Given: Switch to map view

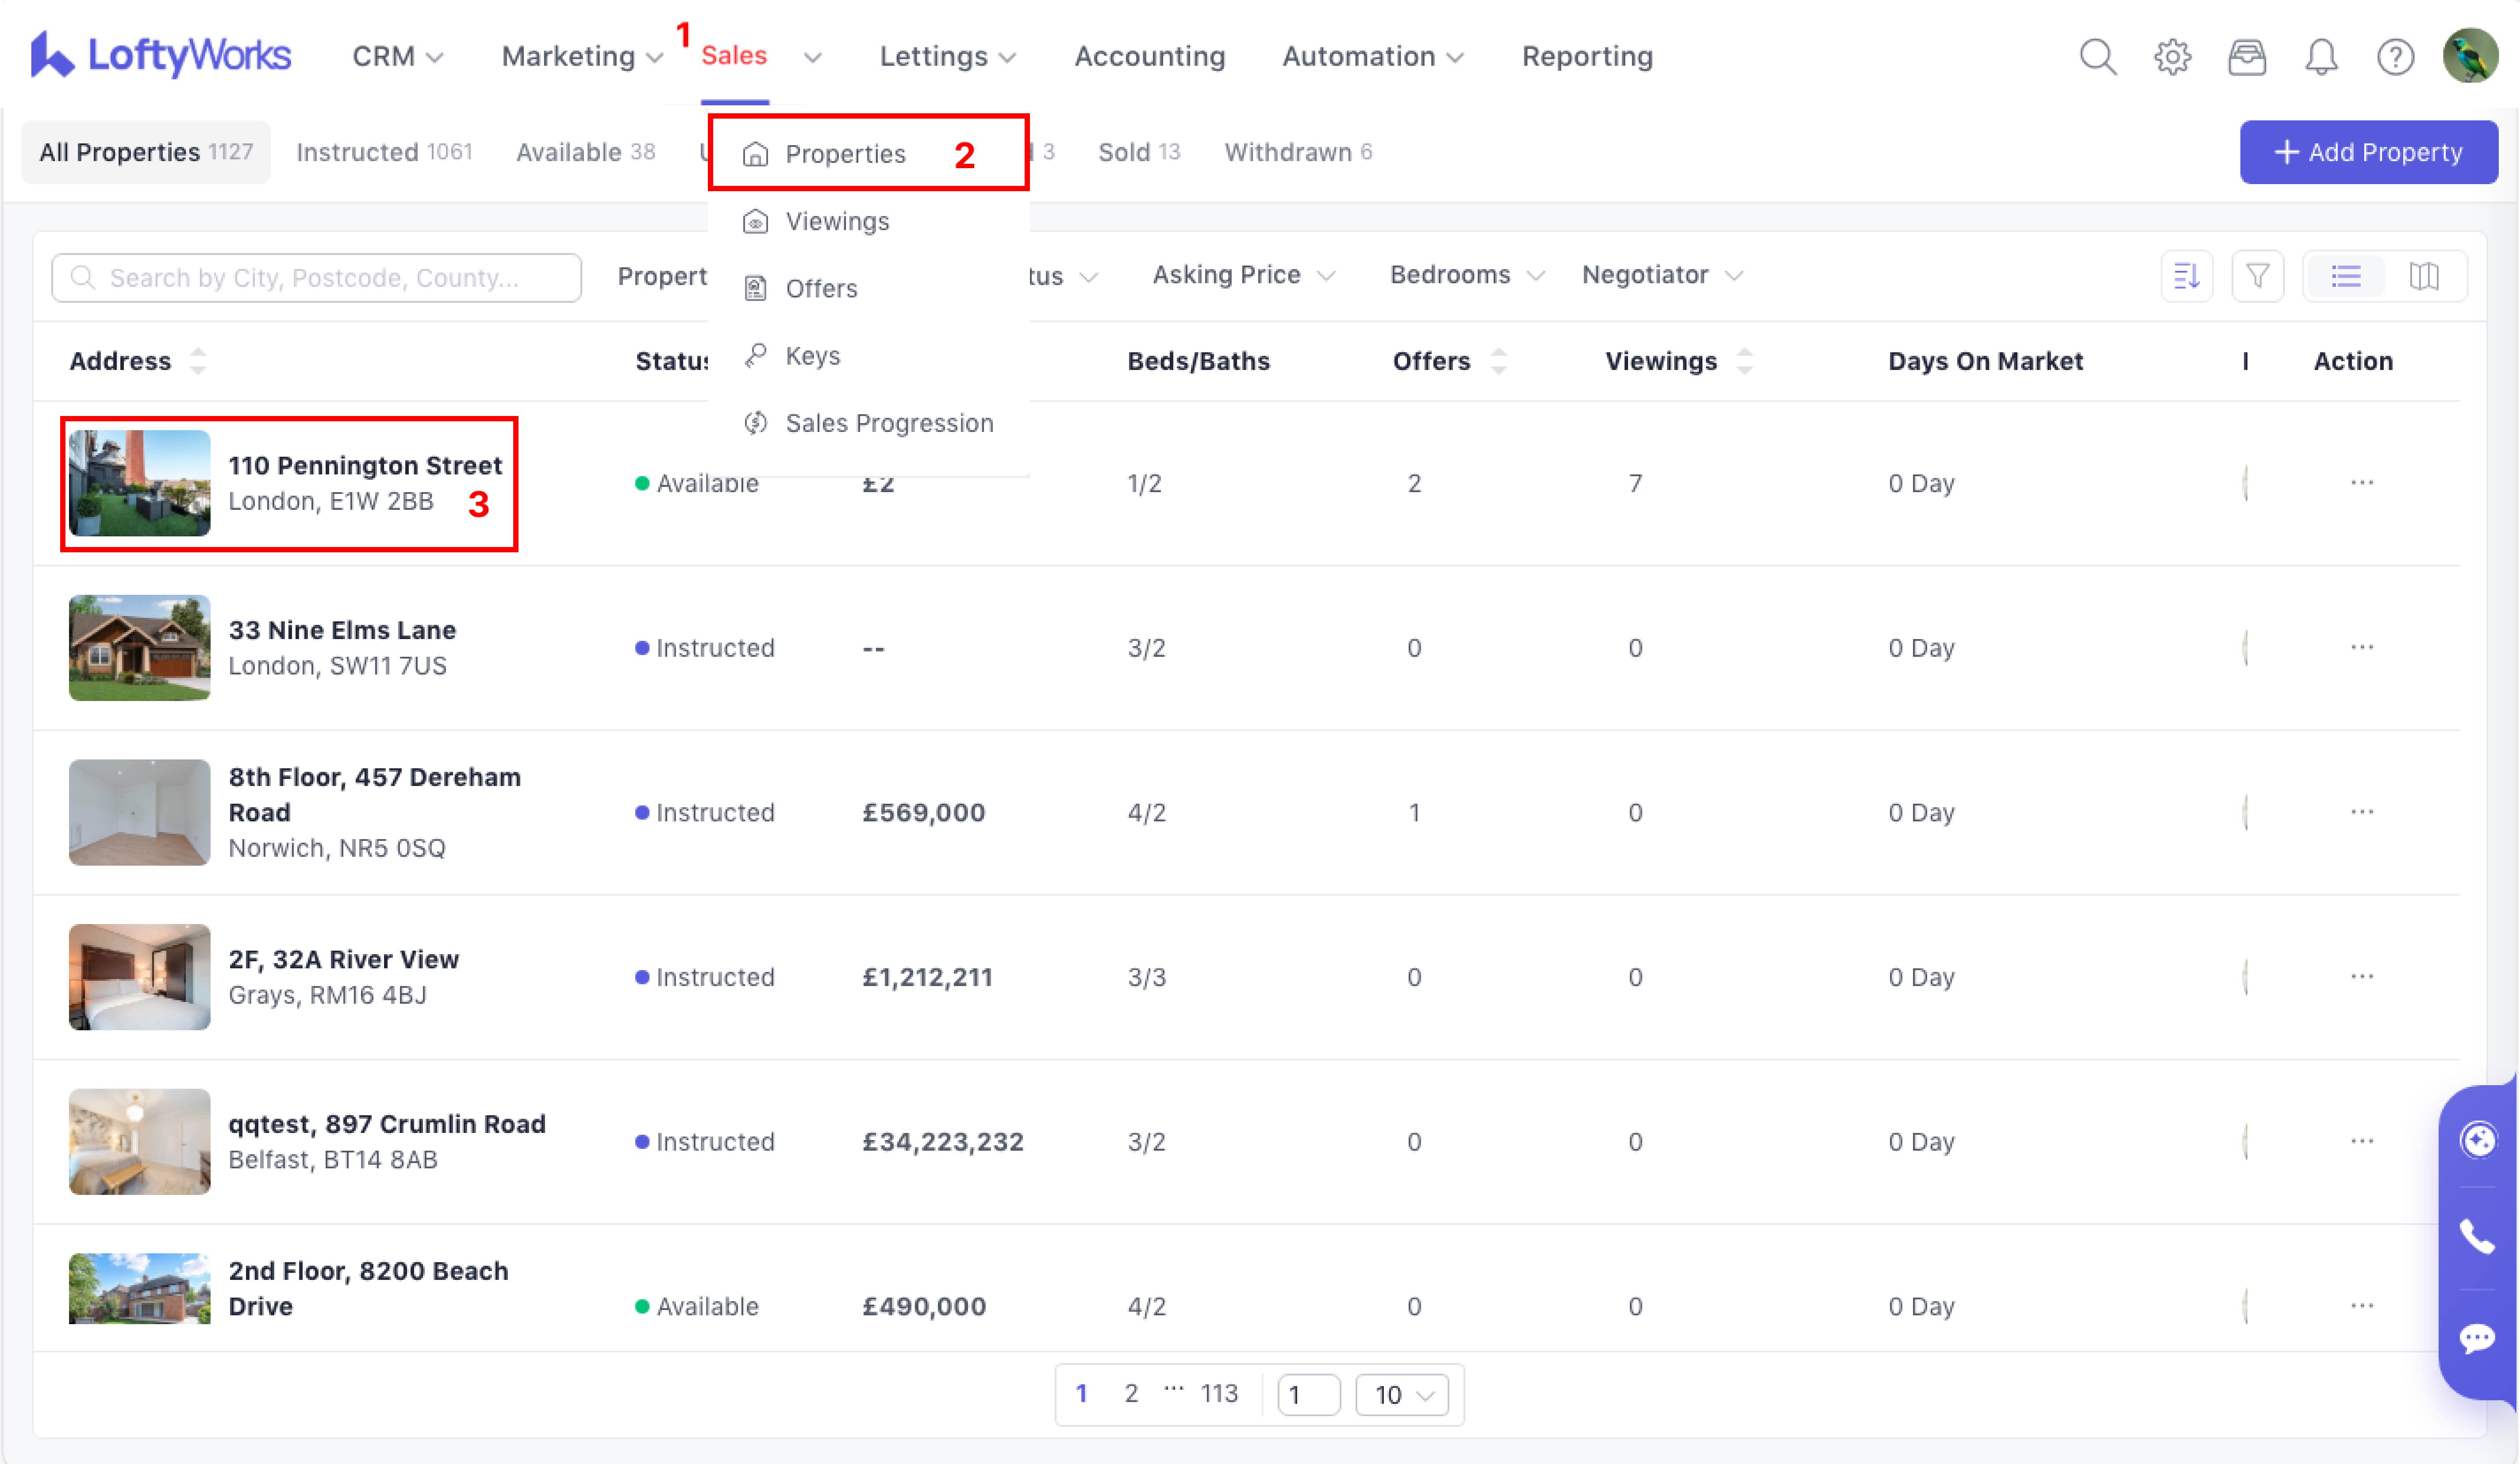Looking at the screenshot, I should [2424, 276].
